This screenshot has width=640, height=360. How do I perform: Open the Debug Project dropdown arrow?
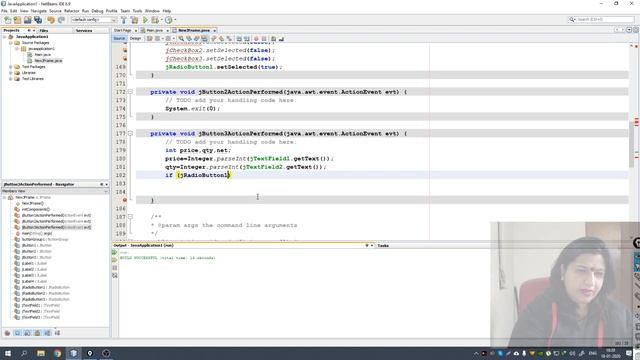click(x=161, y=20)
